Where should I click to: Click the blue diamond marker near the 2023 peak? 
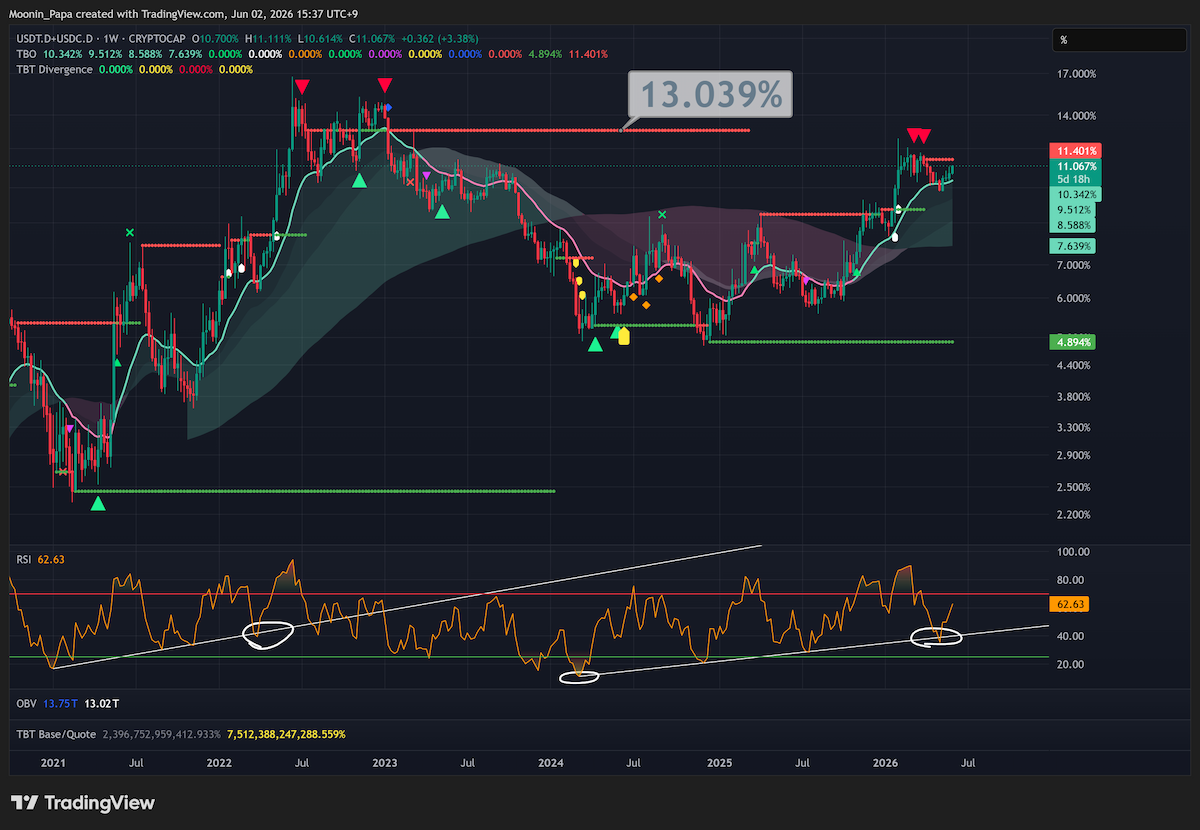[x=388, y=107]
